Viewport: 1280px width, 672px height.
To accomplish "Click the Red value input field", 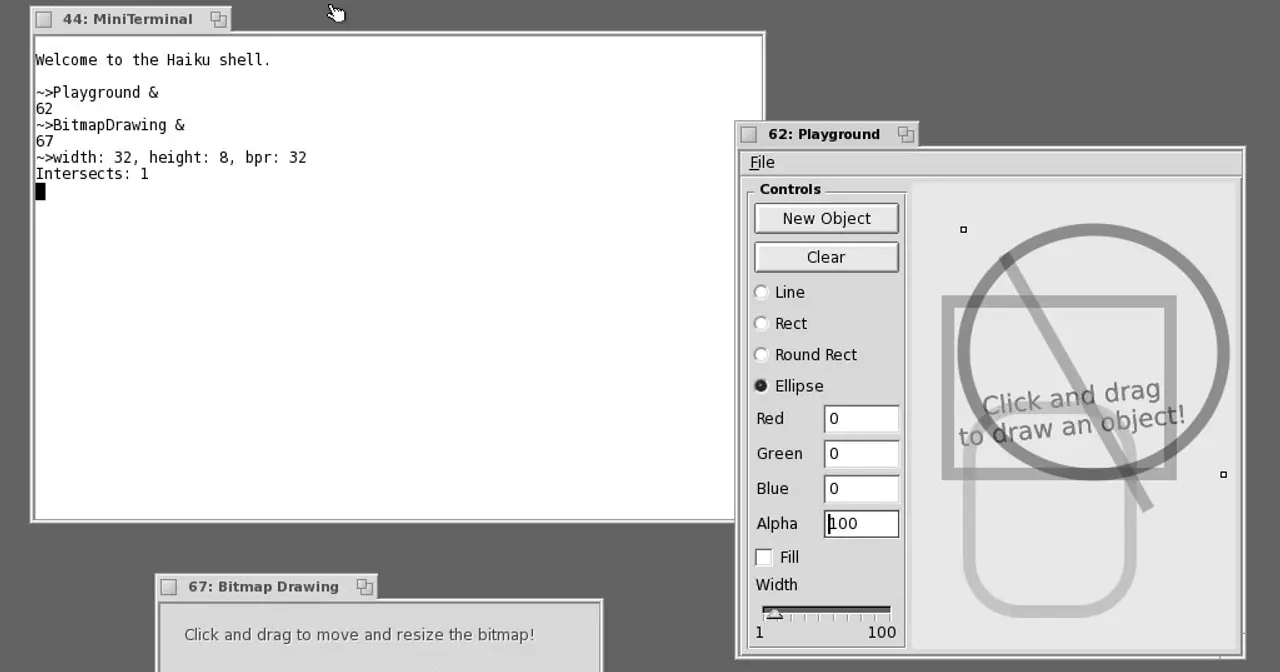I will [x=861, y=419].
